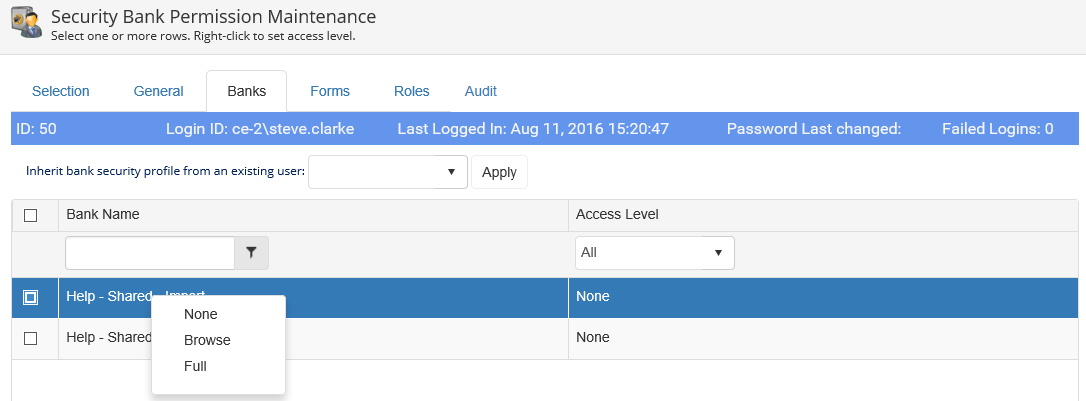Select 'Browse' access level in context menu
The width and height of the screenshot is (1086, 401).
207,340
